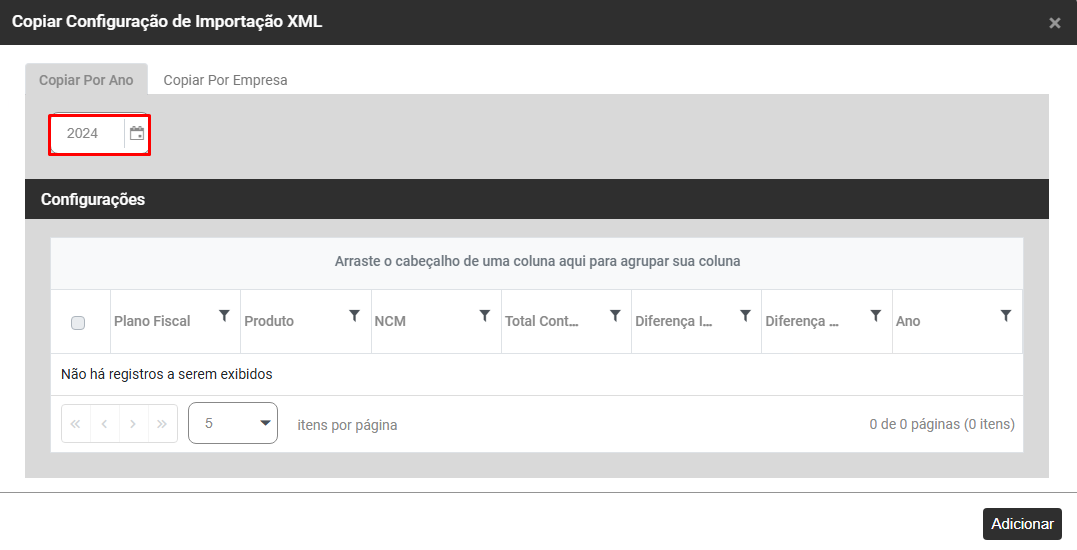Click the year input field showing 2024
The width and height of the screenshot is (1077, 550).
pyautogui.click(x=87, y=133)
